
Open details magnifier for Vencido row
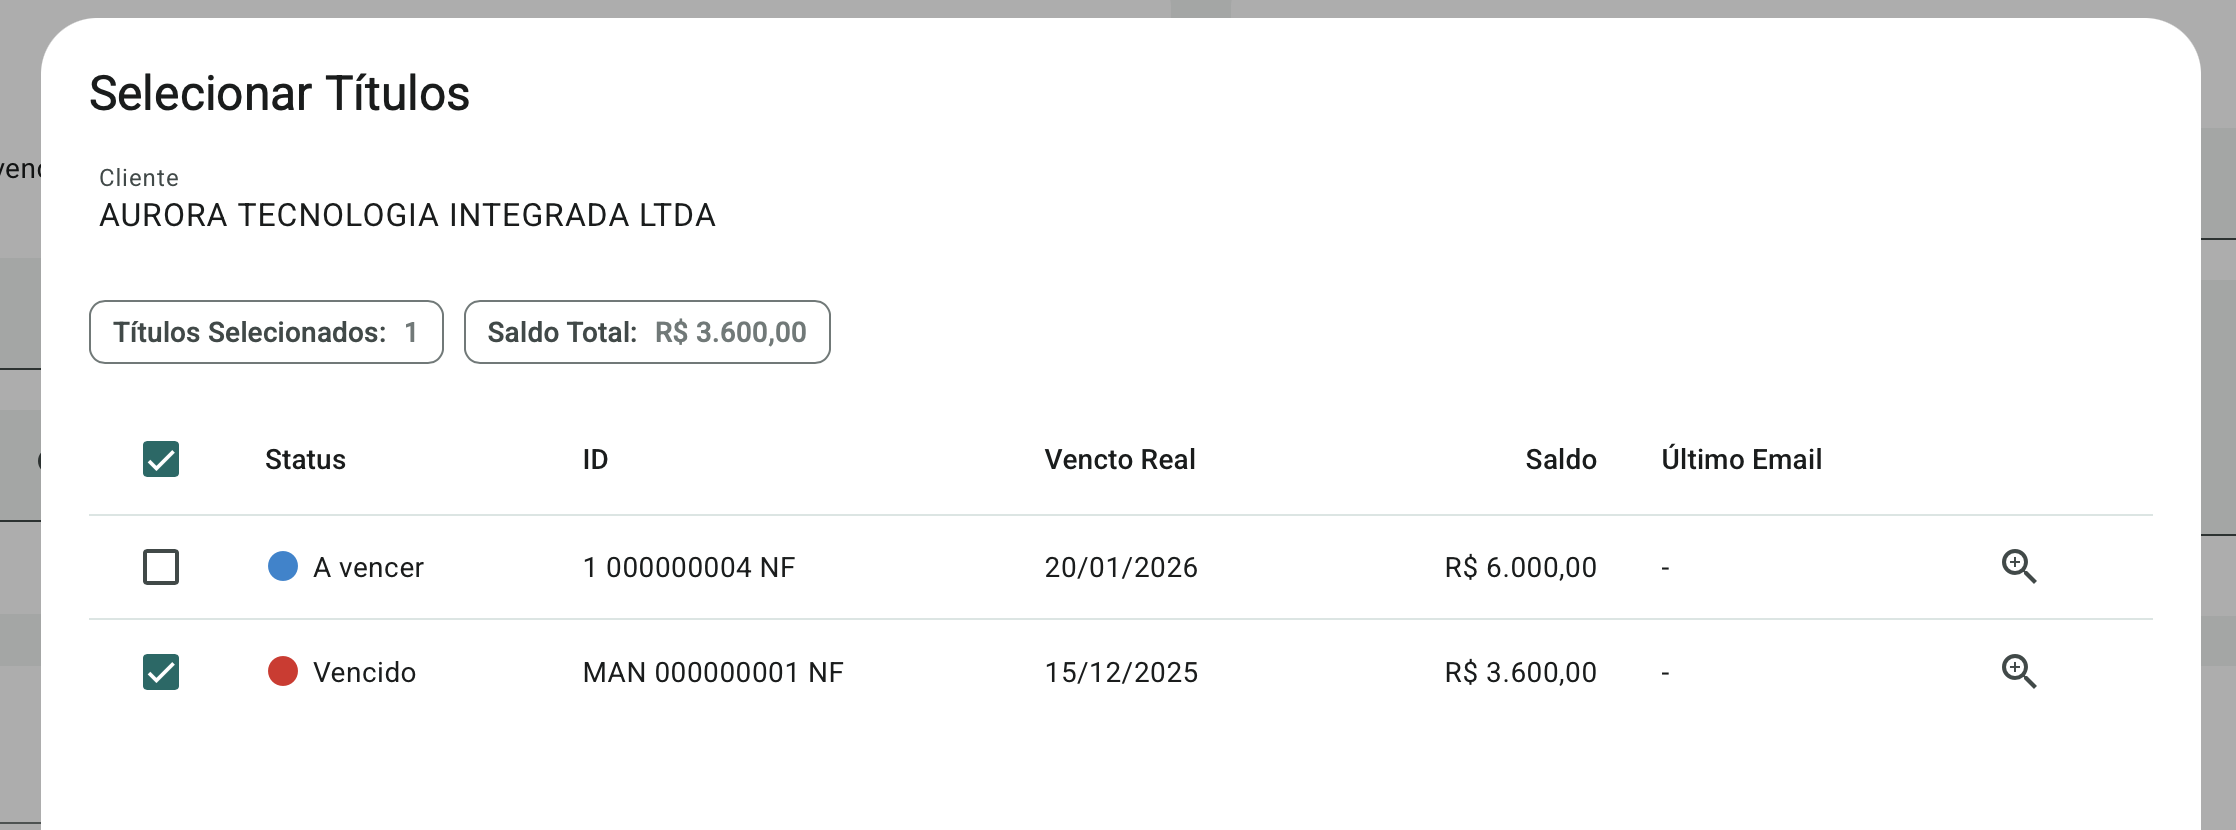[x=2018, y=671]
